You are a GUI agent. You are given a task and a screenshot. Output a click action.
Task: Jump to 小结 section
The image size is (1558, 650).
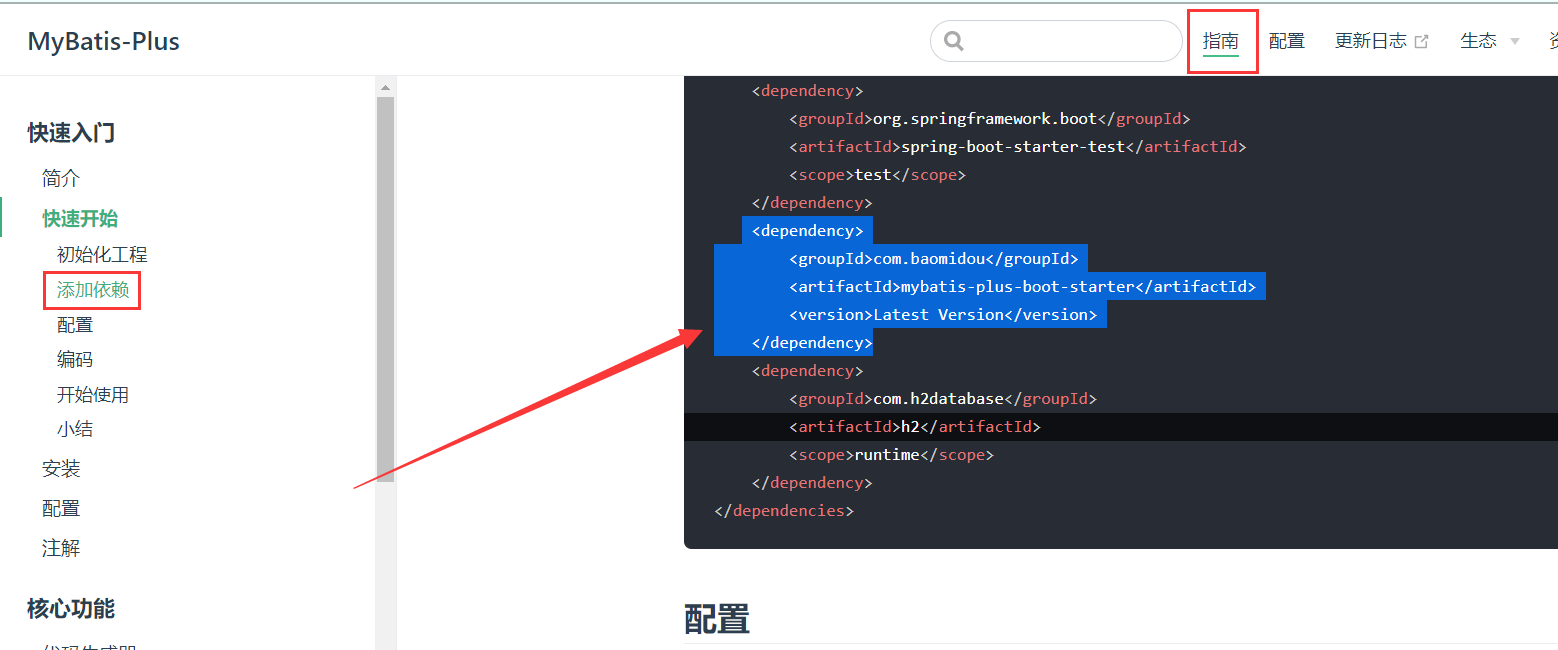point(75,430)
